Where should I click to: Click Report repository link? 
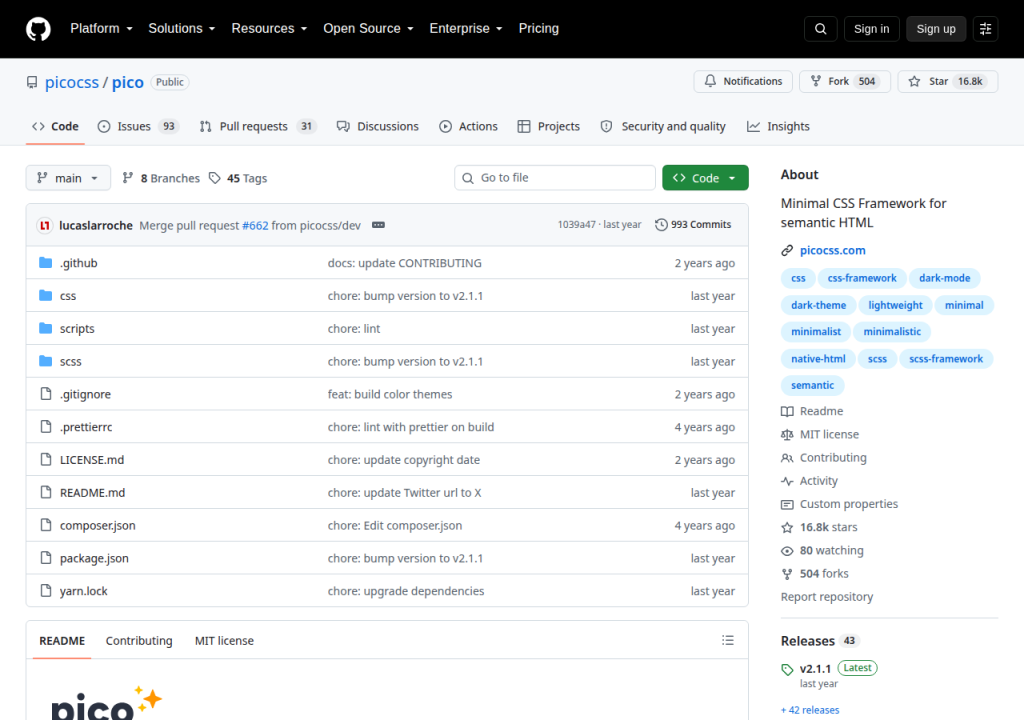click(827, 597)
